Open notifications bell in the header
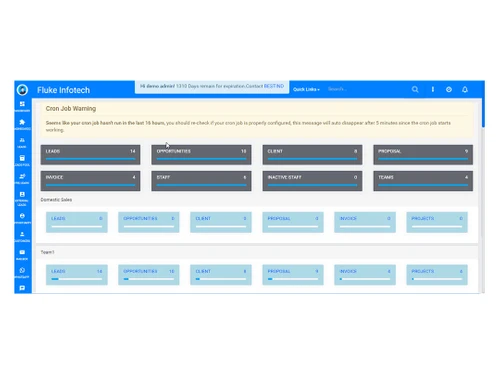The image size is (500, 375). 465,89
